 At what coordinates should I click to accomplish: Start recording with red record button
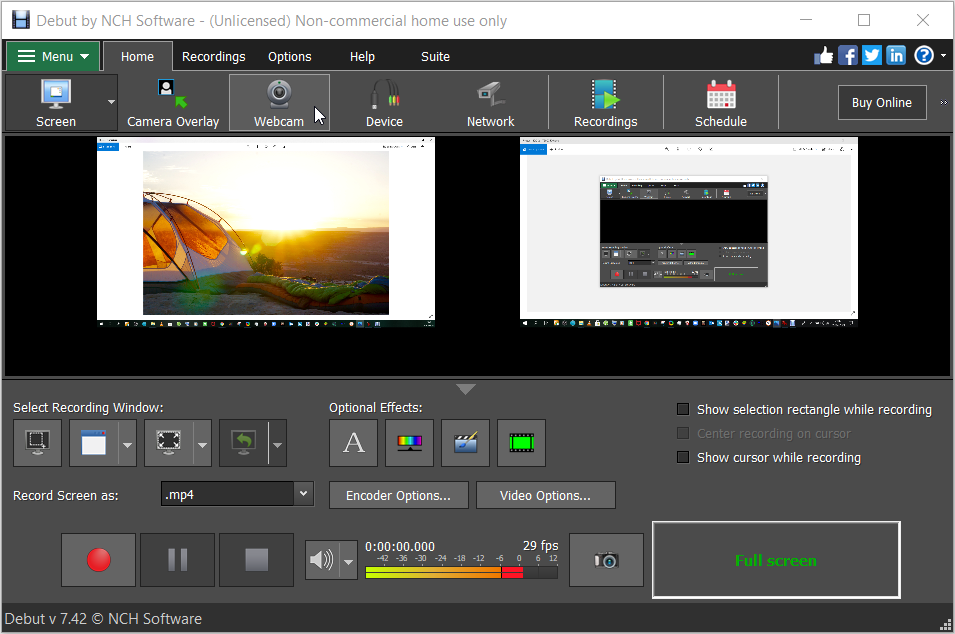click(99, 560)
